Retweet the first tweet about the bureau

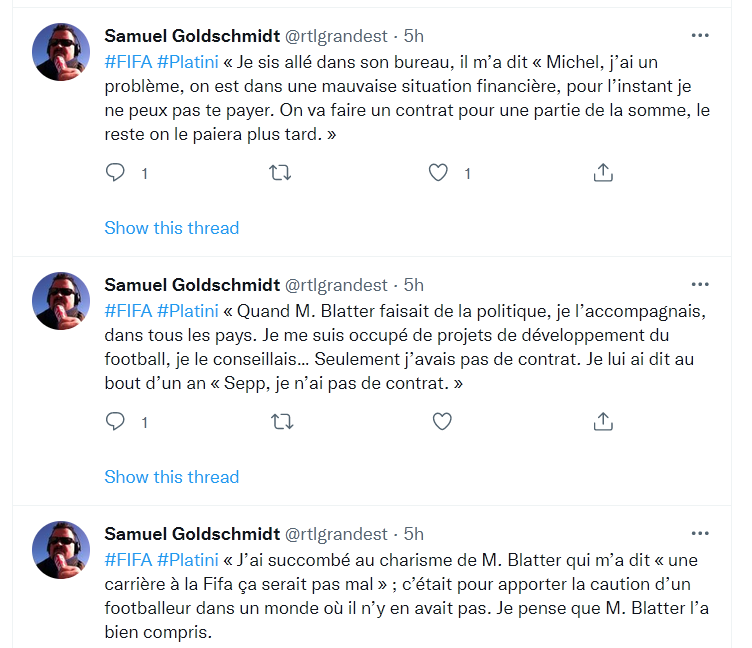point(280,172)
